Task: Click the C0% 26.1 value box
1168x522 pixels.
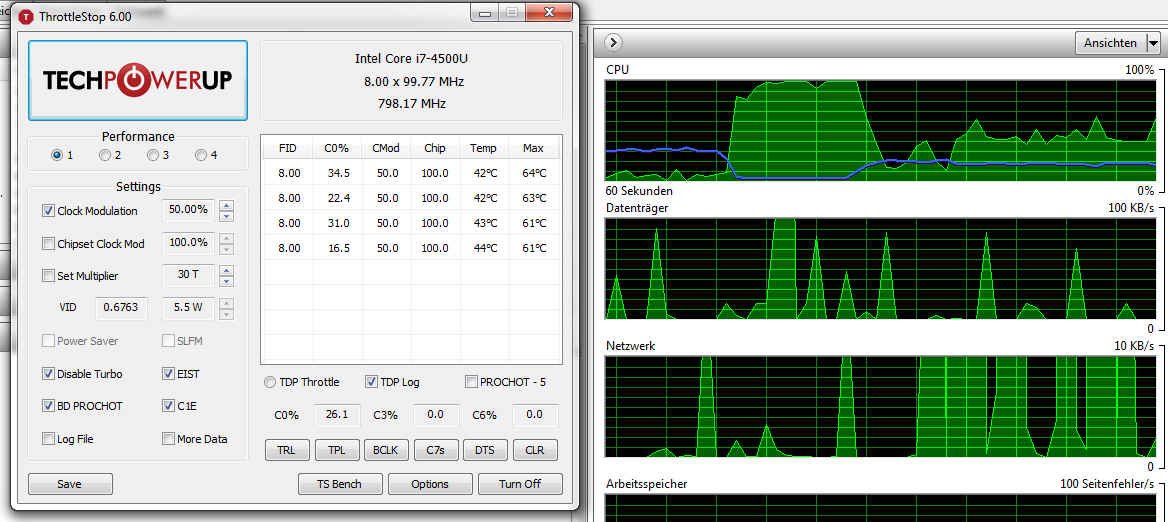Action: click(337, 414)
